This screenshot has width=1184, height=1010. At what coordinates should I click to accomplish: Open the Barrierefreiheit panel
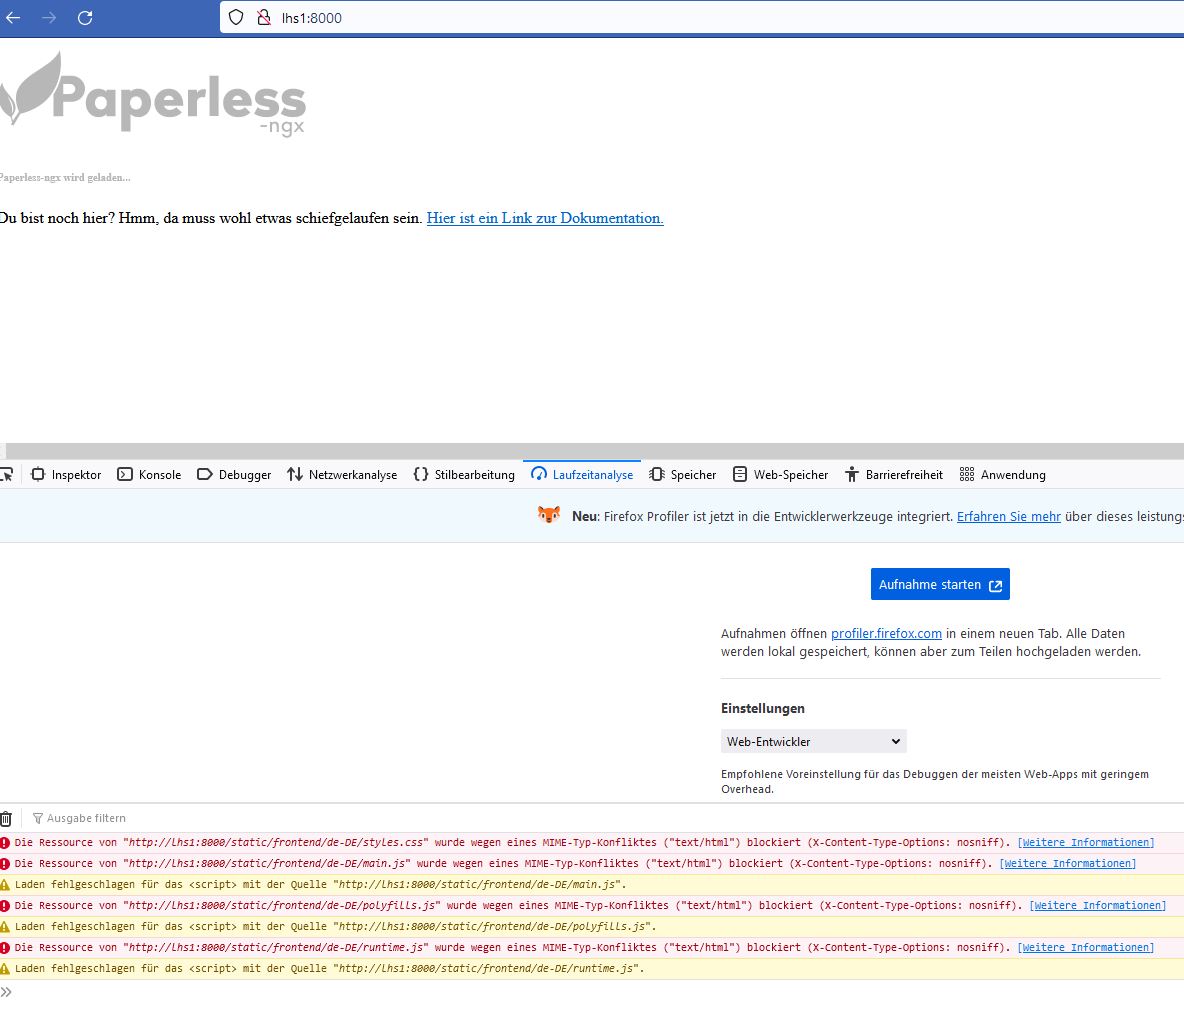coord(893,474)
